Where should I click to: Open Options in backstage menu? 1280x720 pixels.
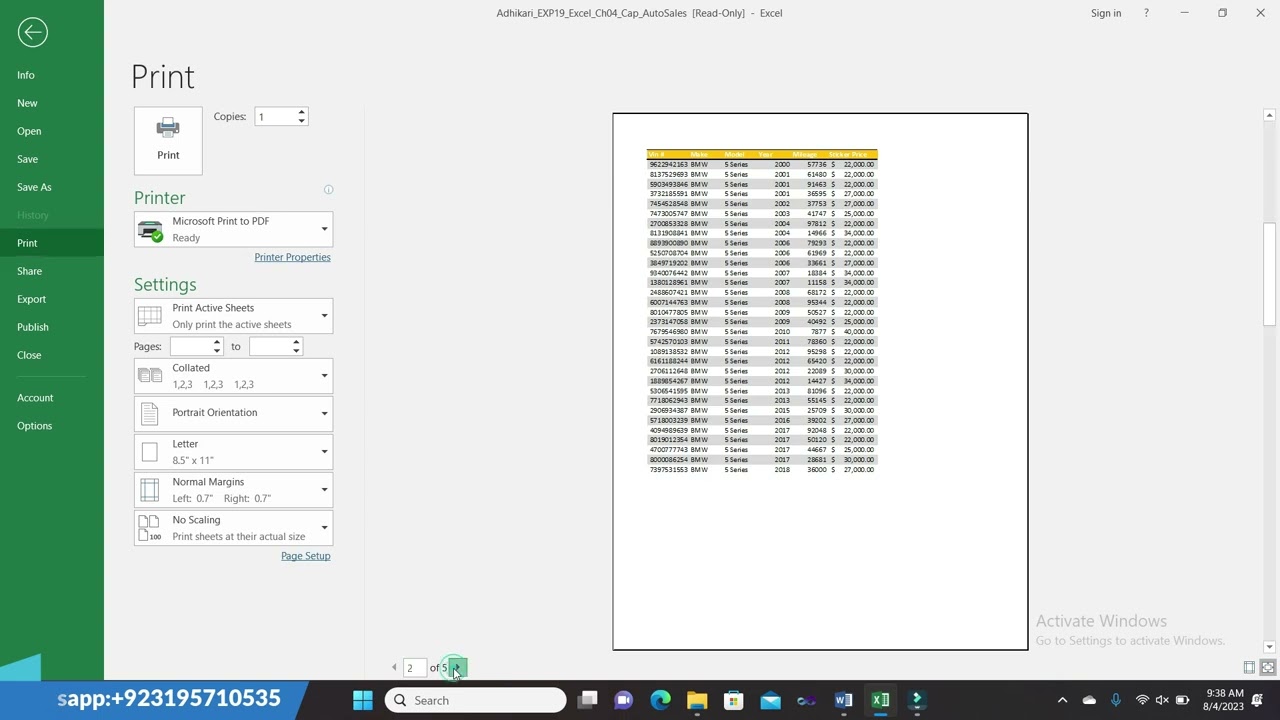pyautogui.click(x=52, y=426)
